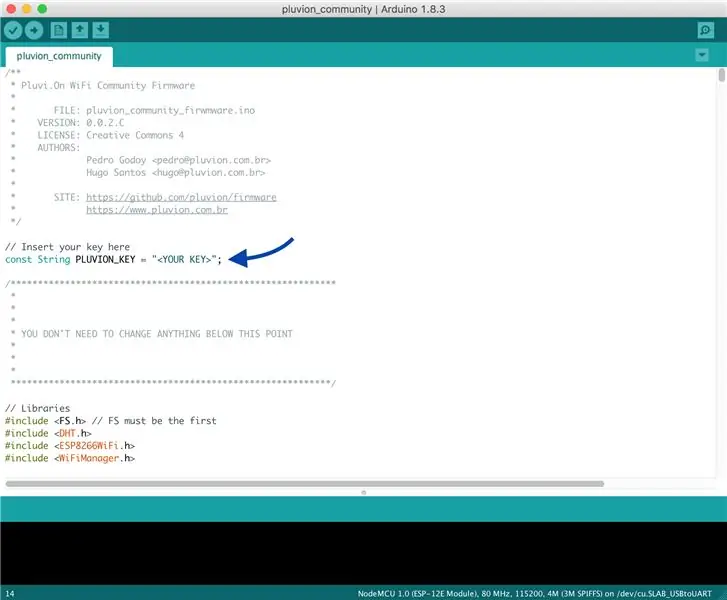727x600 pixels.
Task: Click the VERSION: 0.0.2.C line
Action: pos(81,123)
